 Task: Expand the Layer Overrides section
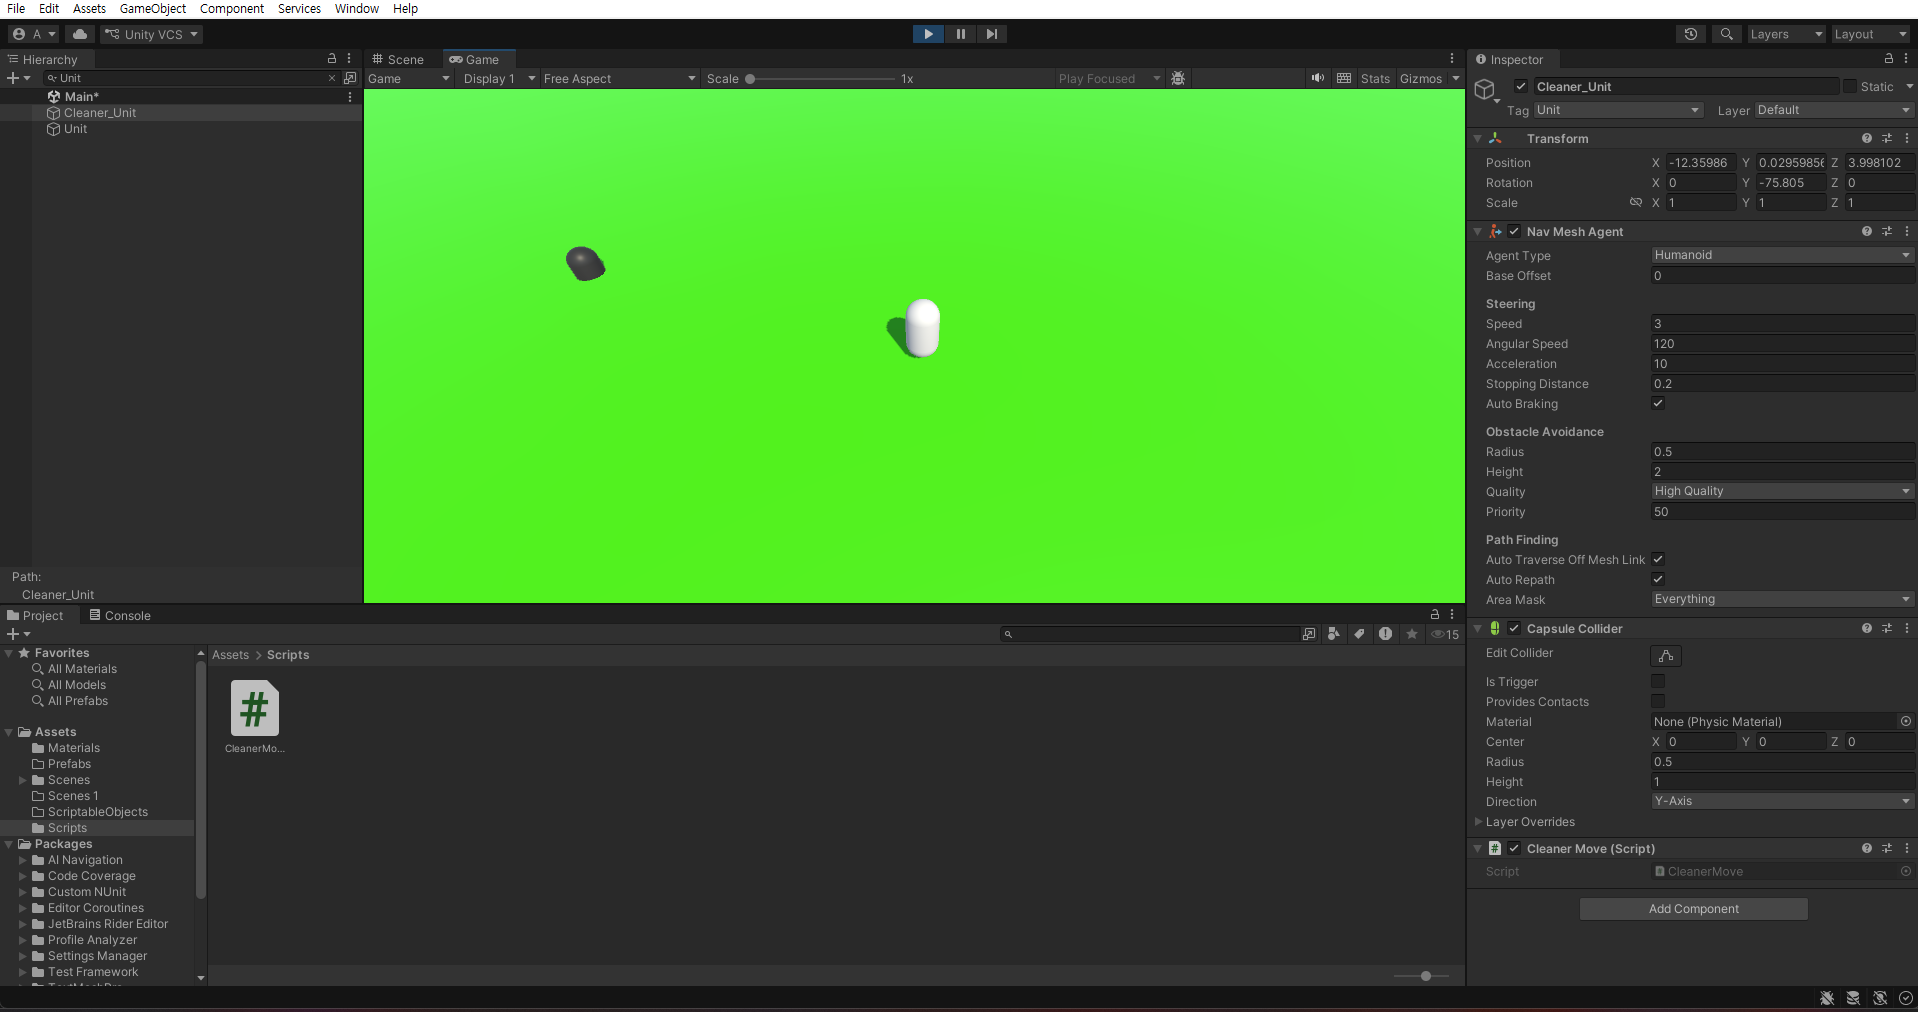[x=1479, y=822]
